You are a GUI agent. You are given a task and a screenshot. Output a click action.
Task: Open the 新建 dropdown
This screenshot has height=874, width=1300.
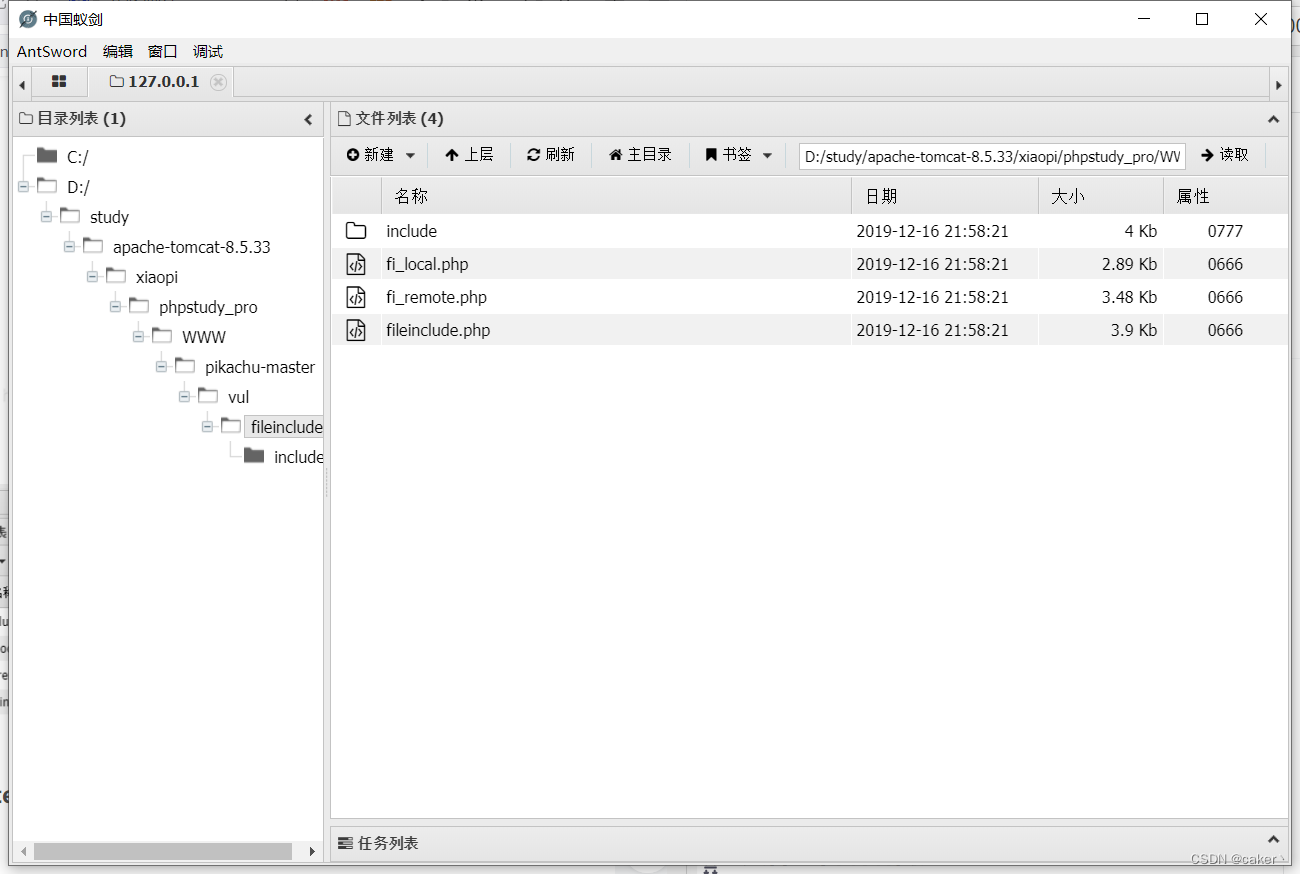pyautogui.click(x=380, y=155)
